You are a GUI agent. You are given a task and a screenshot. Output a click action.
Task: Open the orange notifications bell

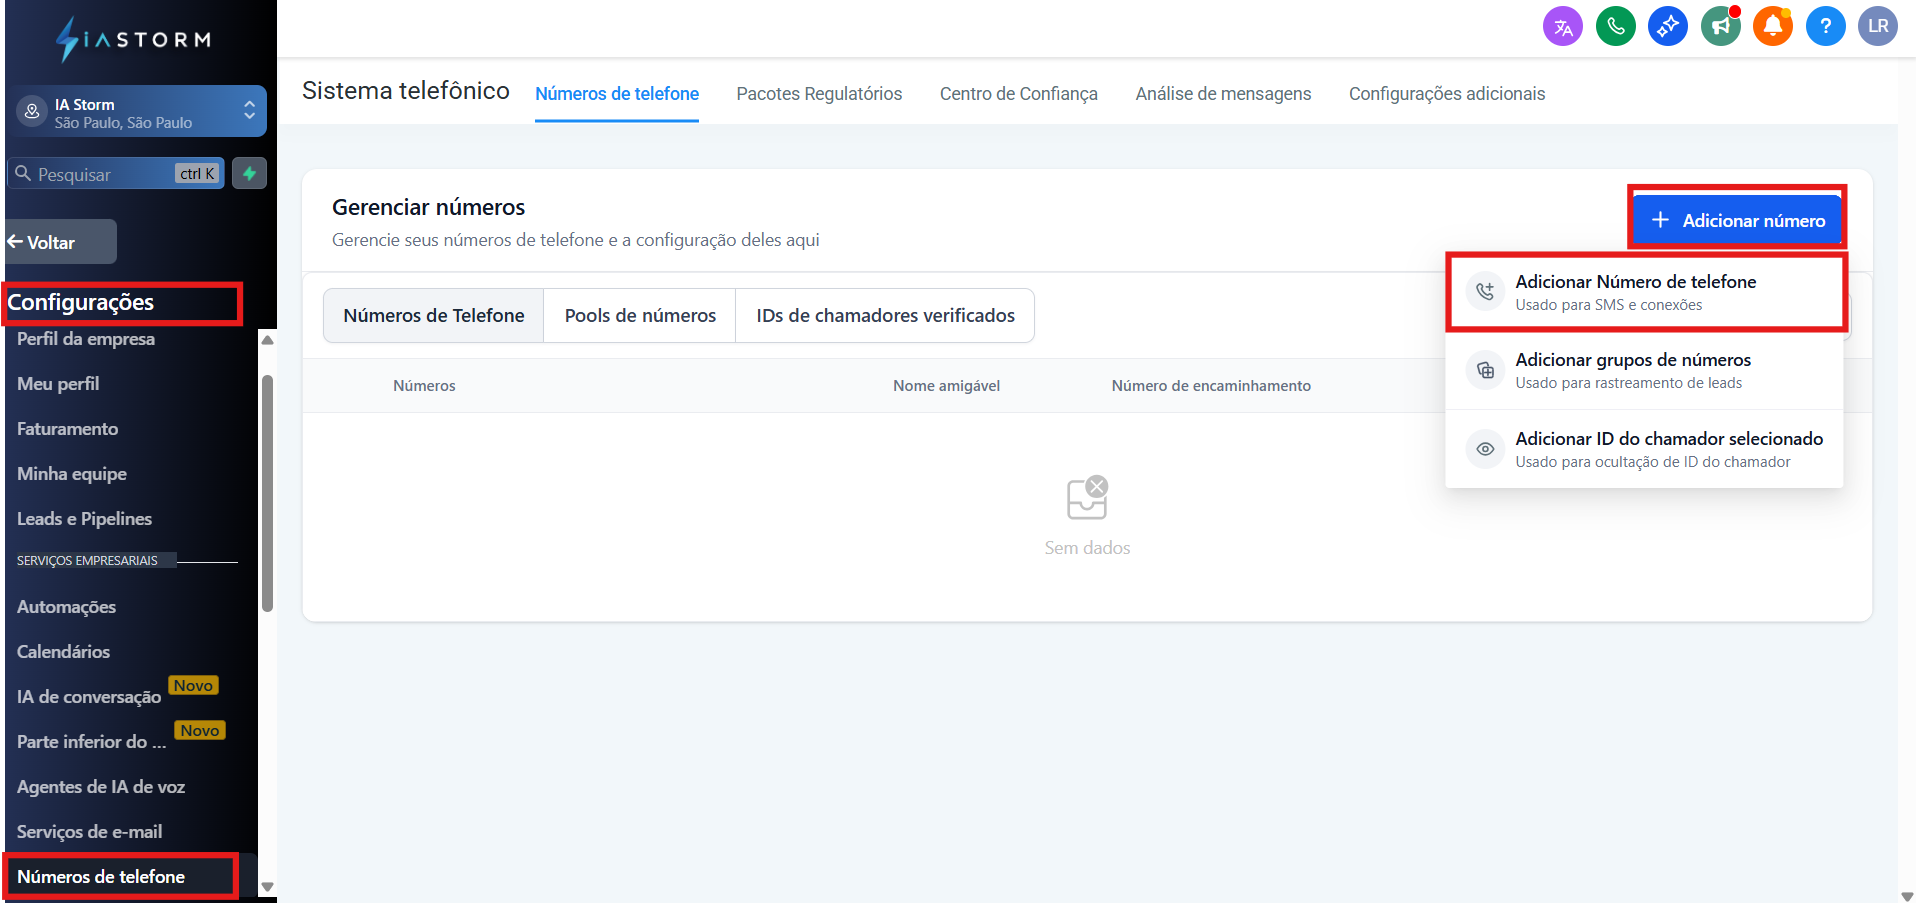click(x=1773, y=27)
